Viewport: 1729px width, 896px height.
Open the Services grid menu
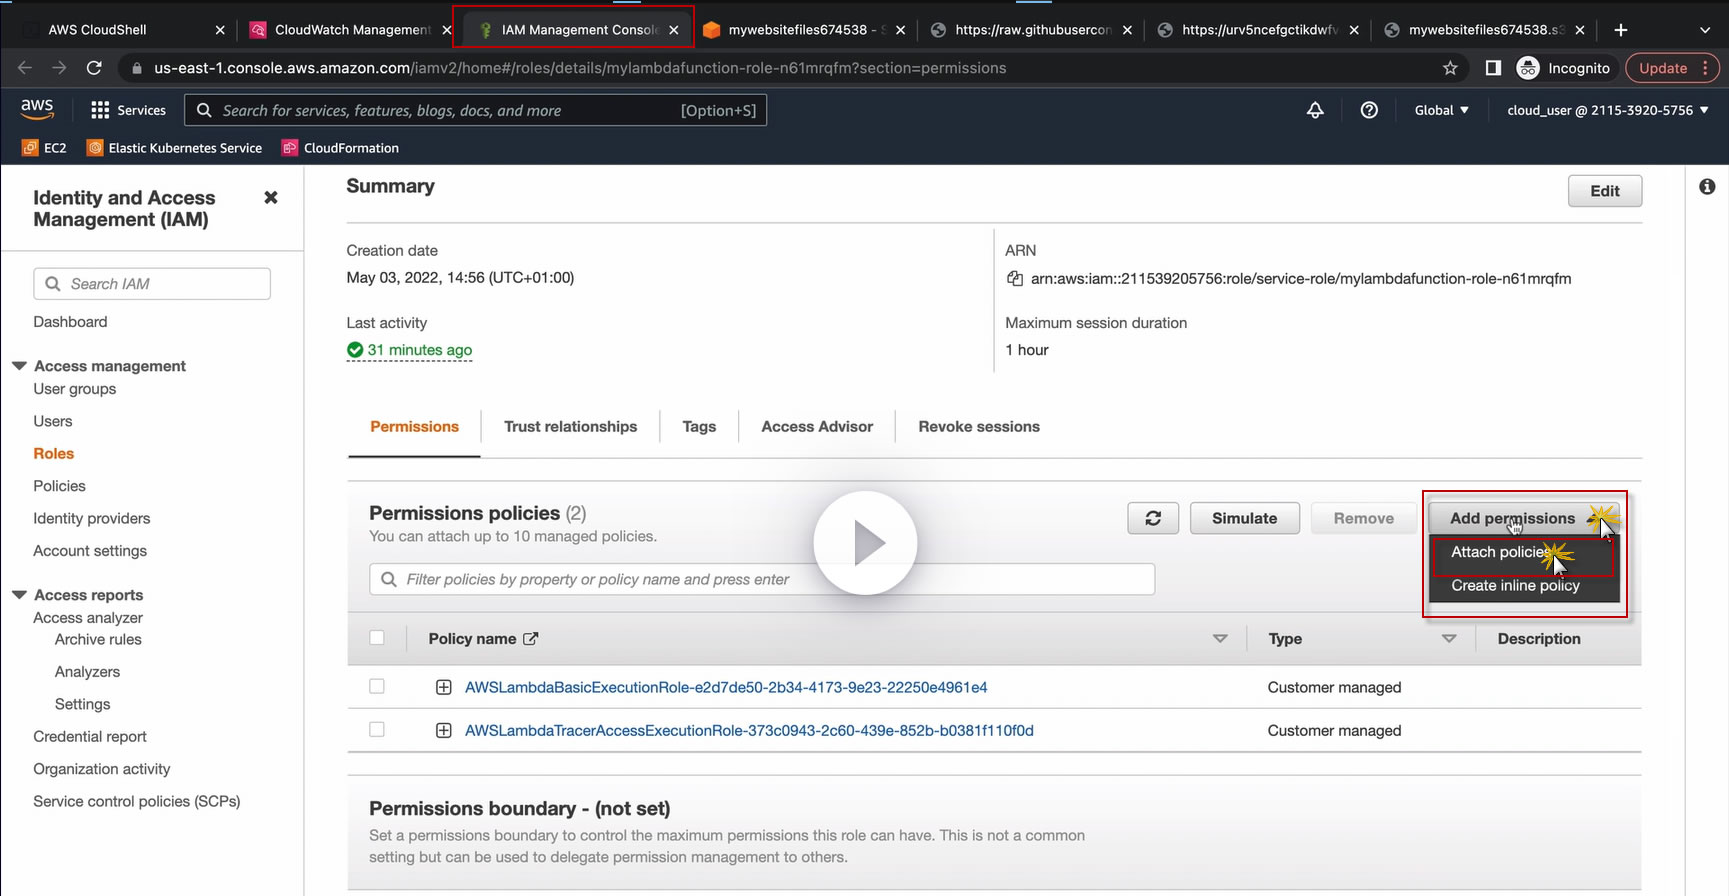pos(128,110)
